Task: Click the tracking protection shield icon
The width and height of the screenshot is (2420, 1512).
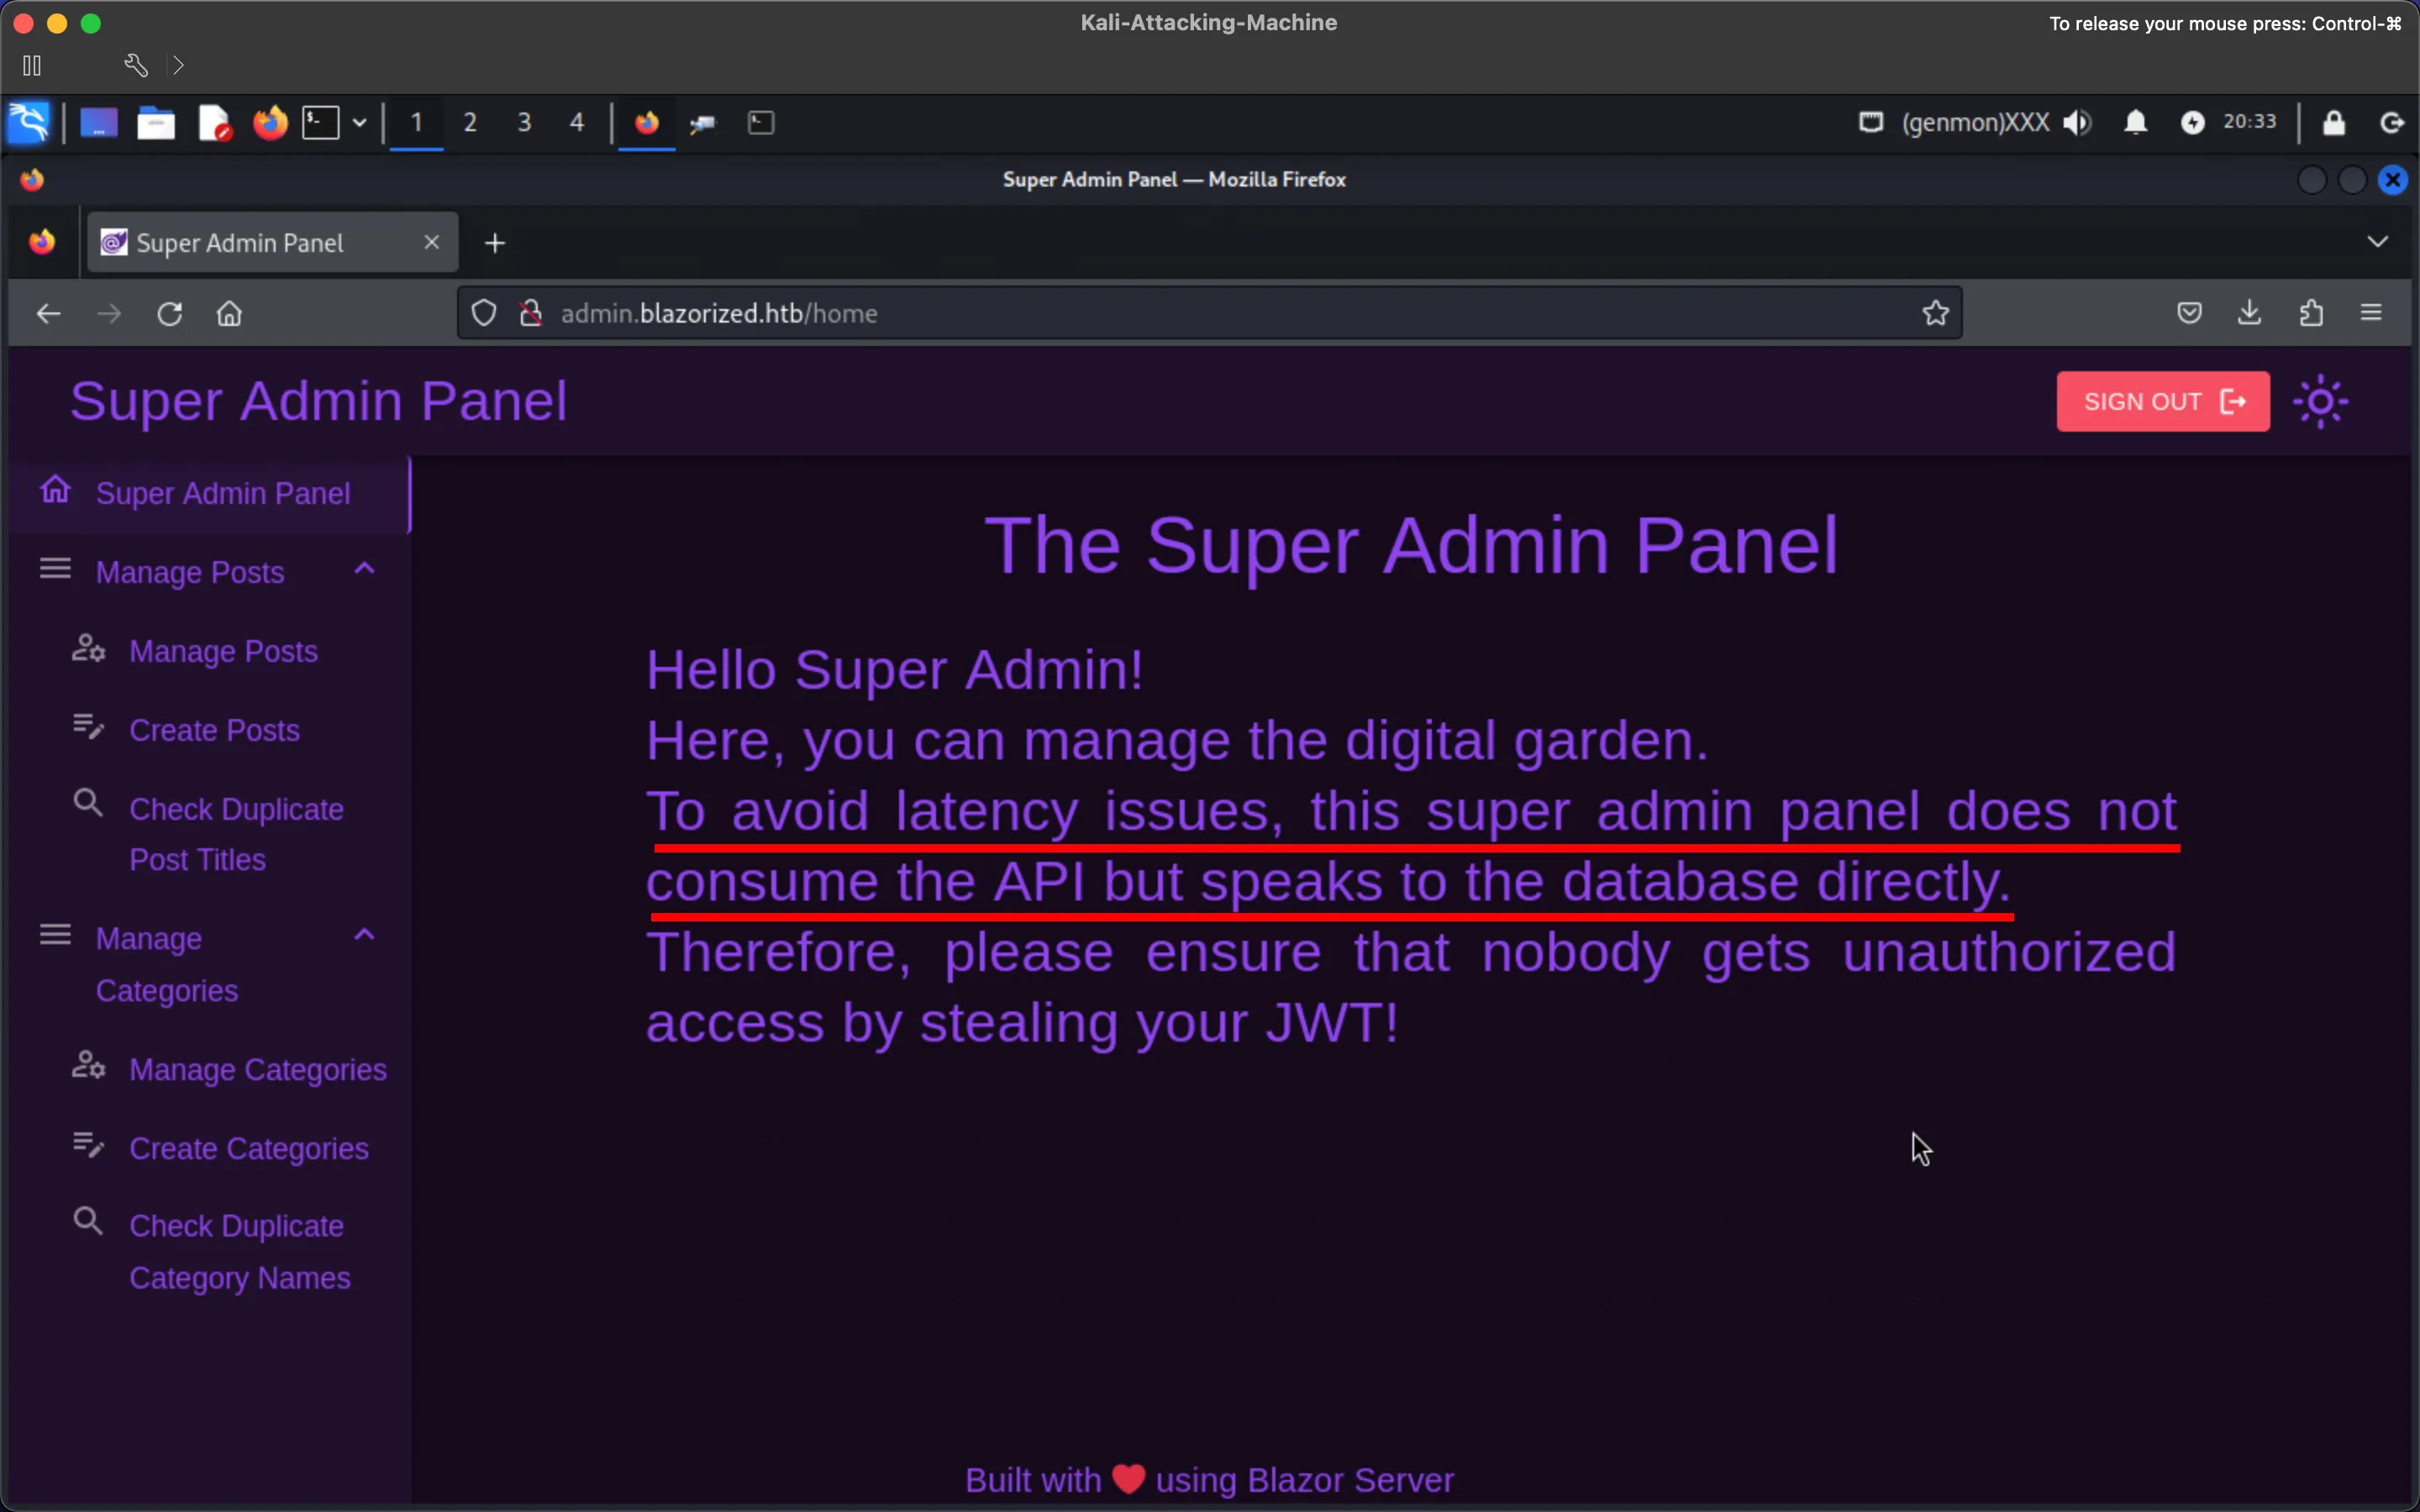Action: (x=484, y=314)
